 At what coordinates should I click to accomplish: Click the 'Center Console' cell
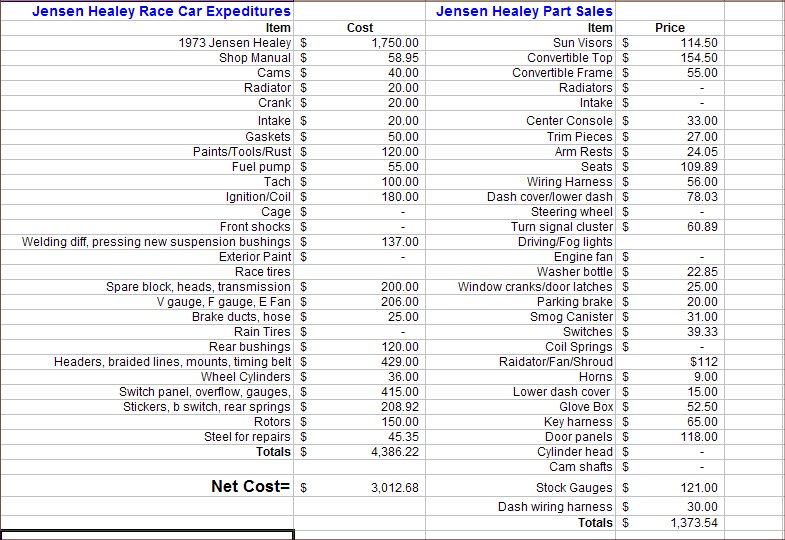[x=521, y=121]
